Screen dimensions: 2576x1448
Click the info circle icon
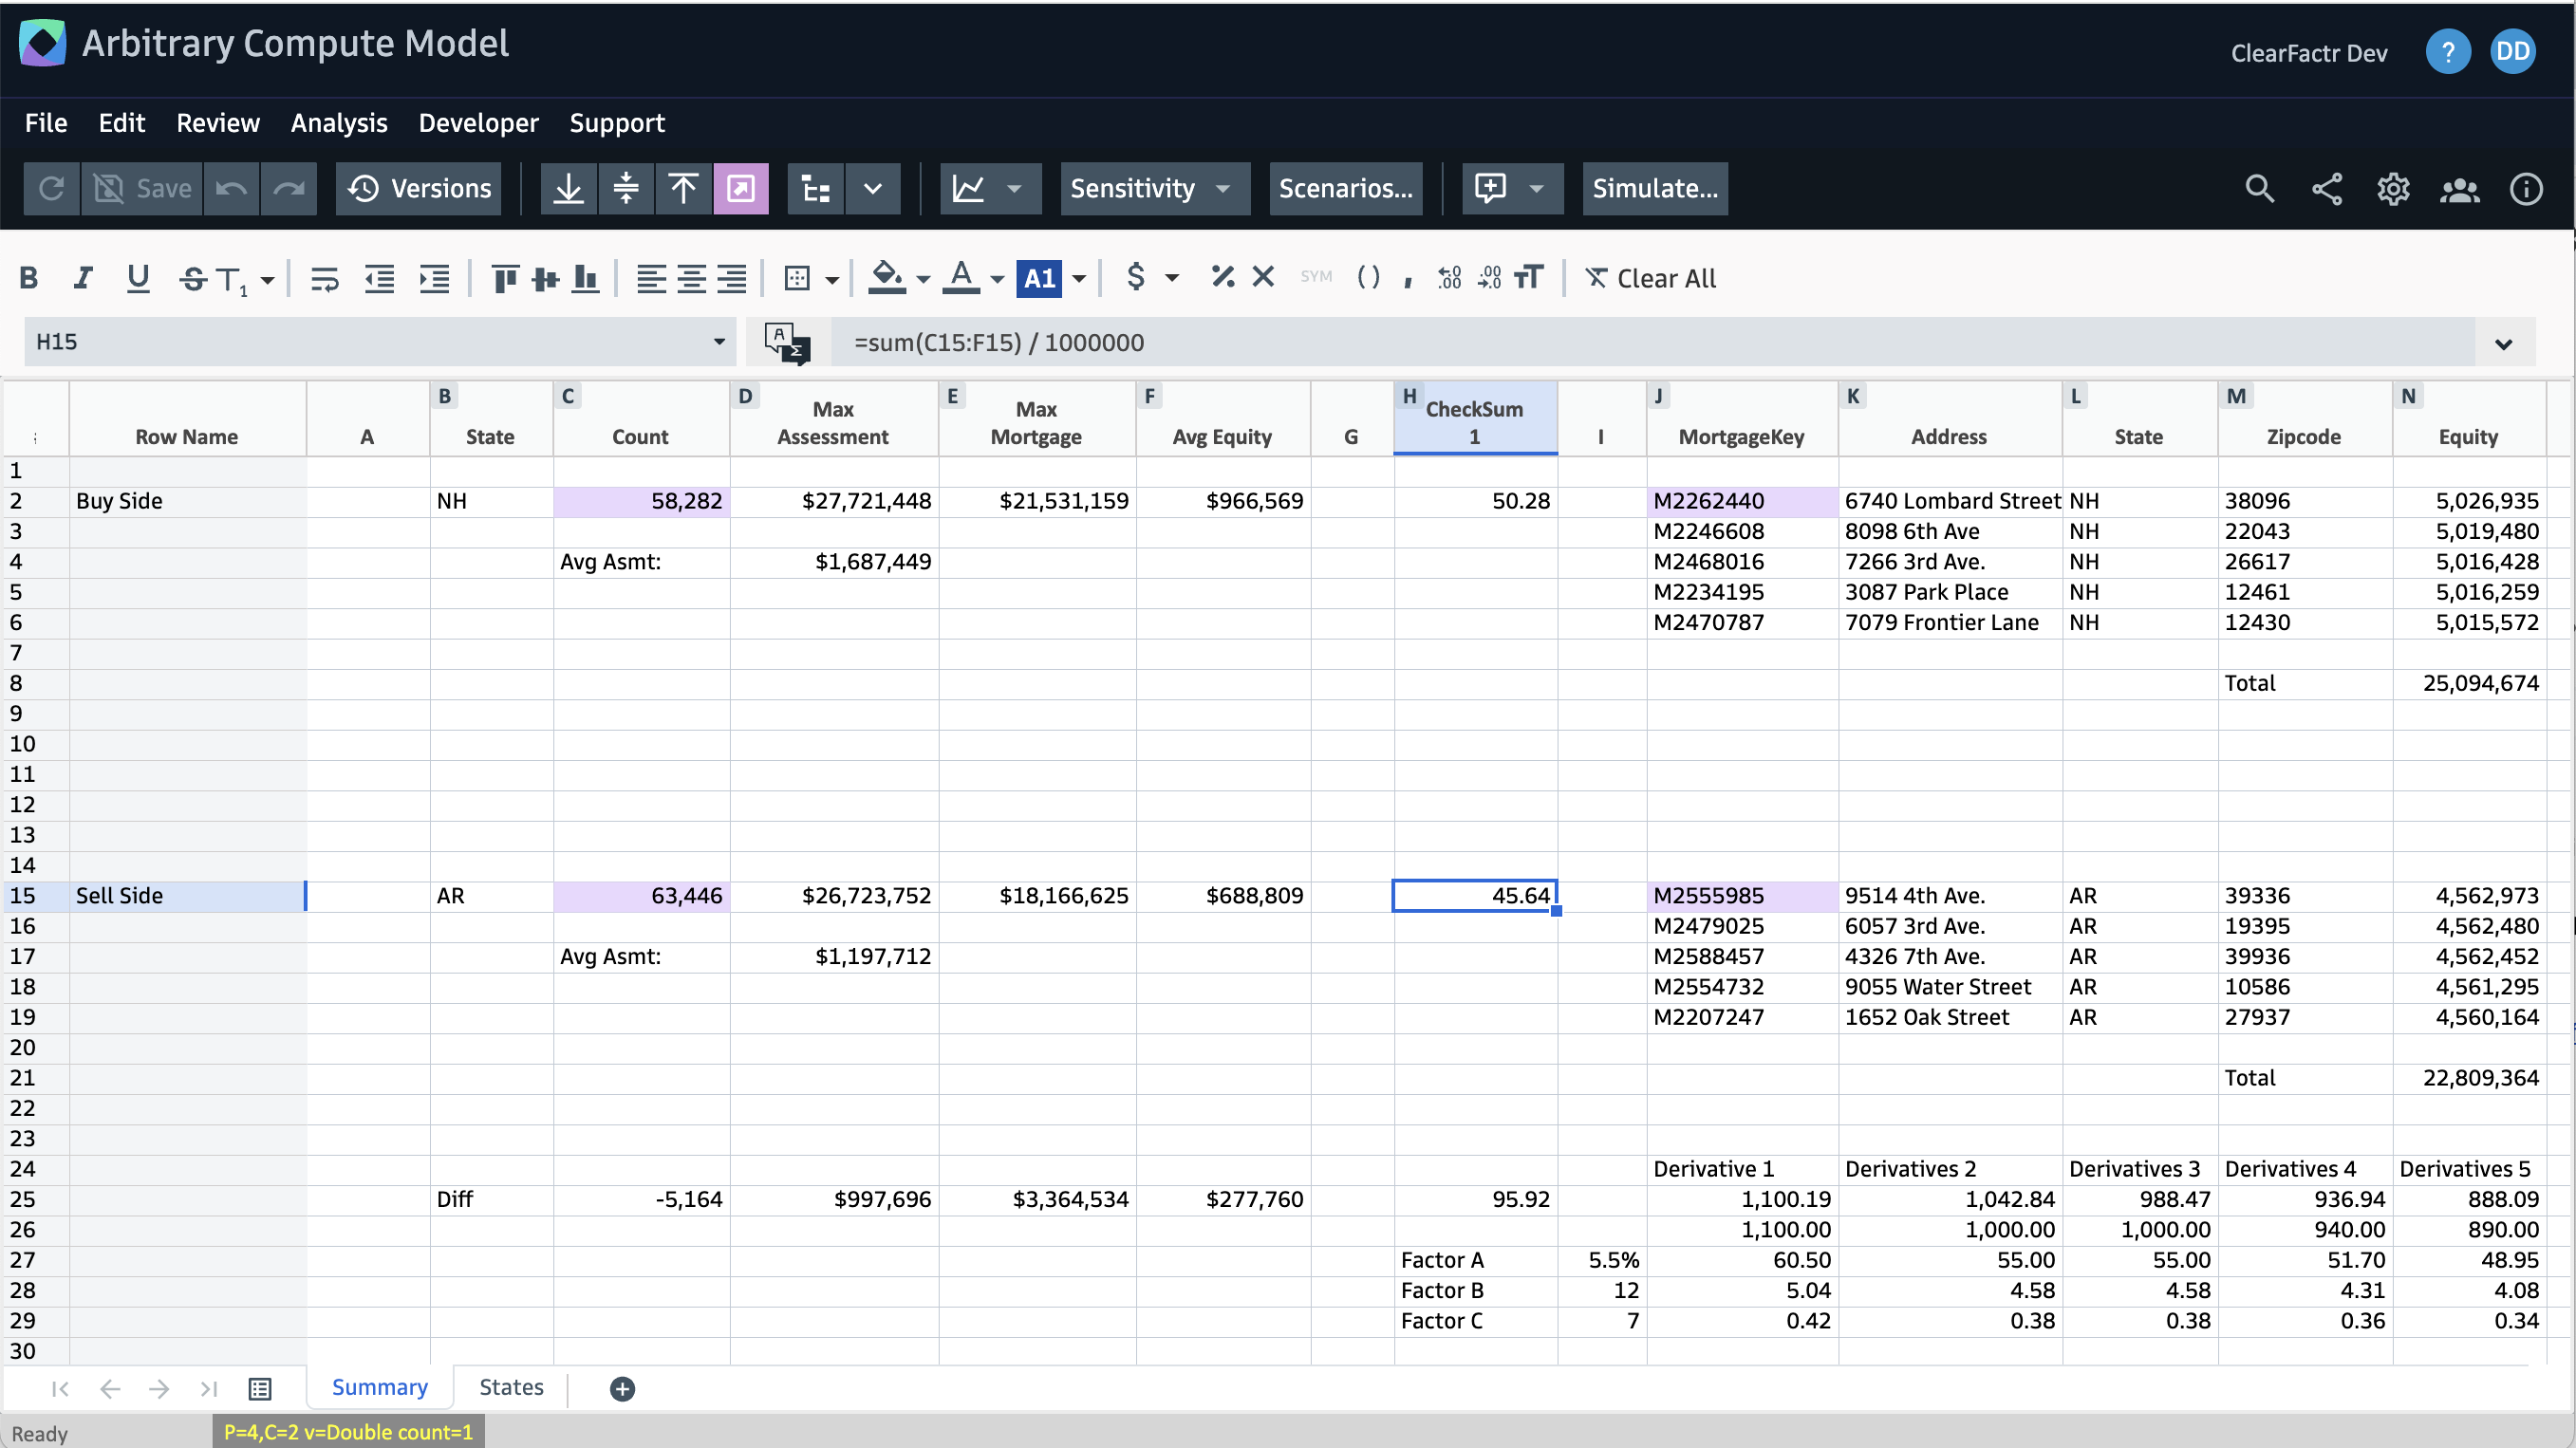[2526, 188]
